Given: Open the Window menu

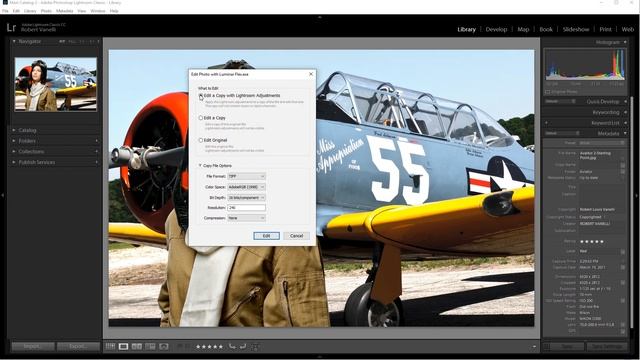Looking at the screenshot, I should 98,11.
